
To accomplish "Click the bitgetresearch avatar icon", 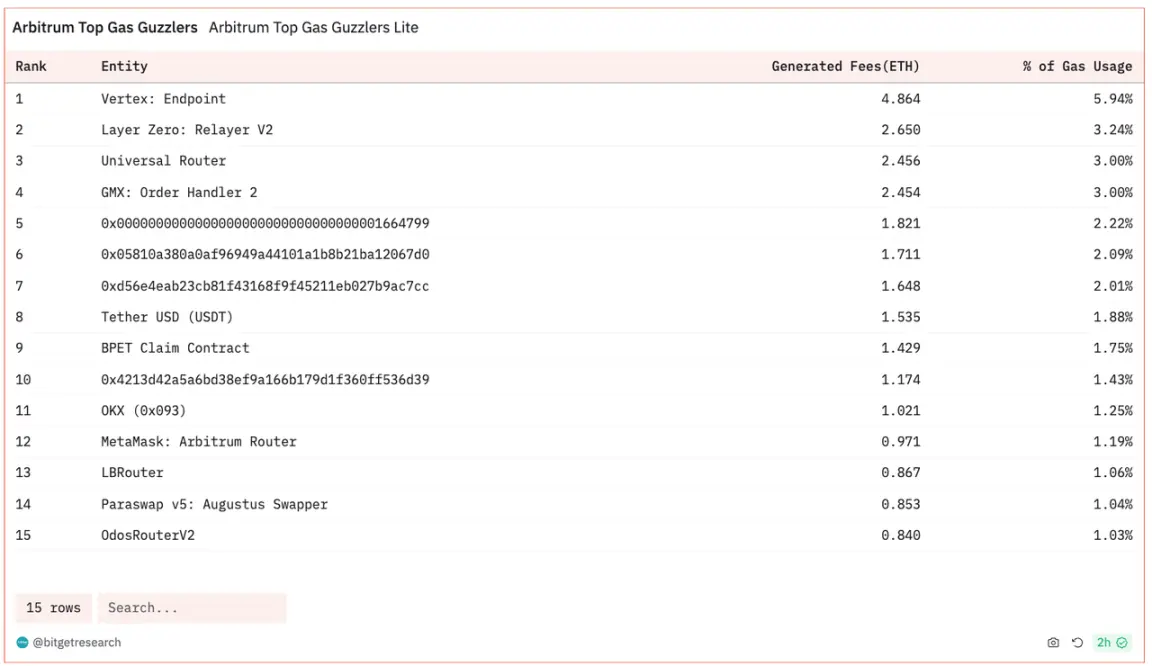I will point(22,642).
